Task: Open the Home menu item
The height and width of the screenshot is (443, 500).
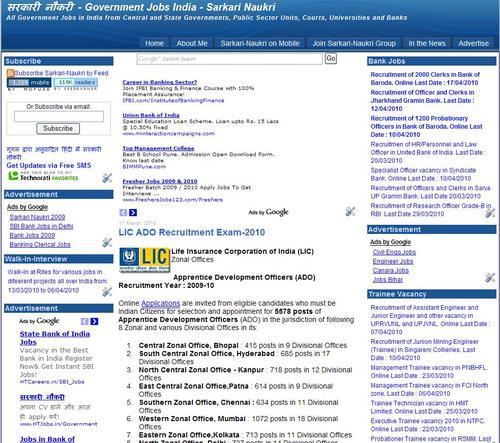Action: point(154,43)
